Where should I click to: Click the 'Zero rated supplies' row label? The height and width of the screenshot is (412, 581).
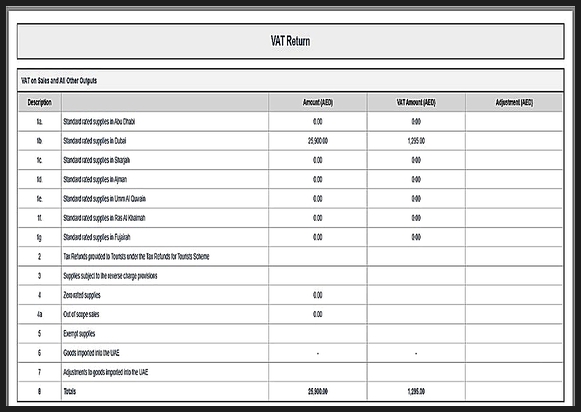click(x=82, y=295)
